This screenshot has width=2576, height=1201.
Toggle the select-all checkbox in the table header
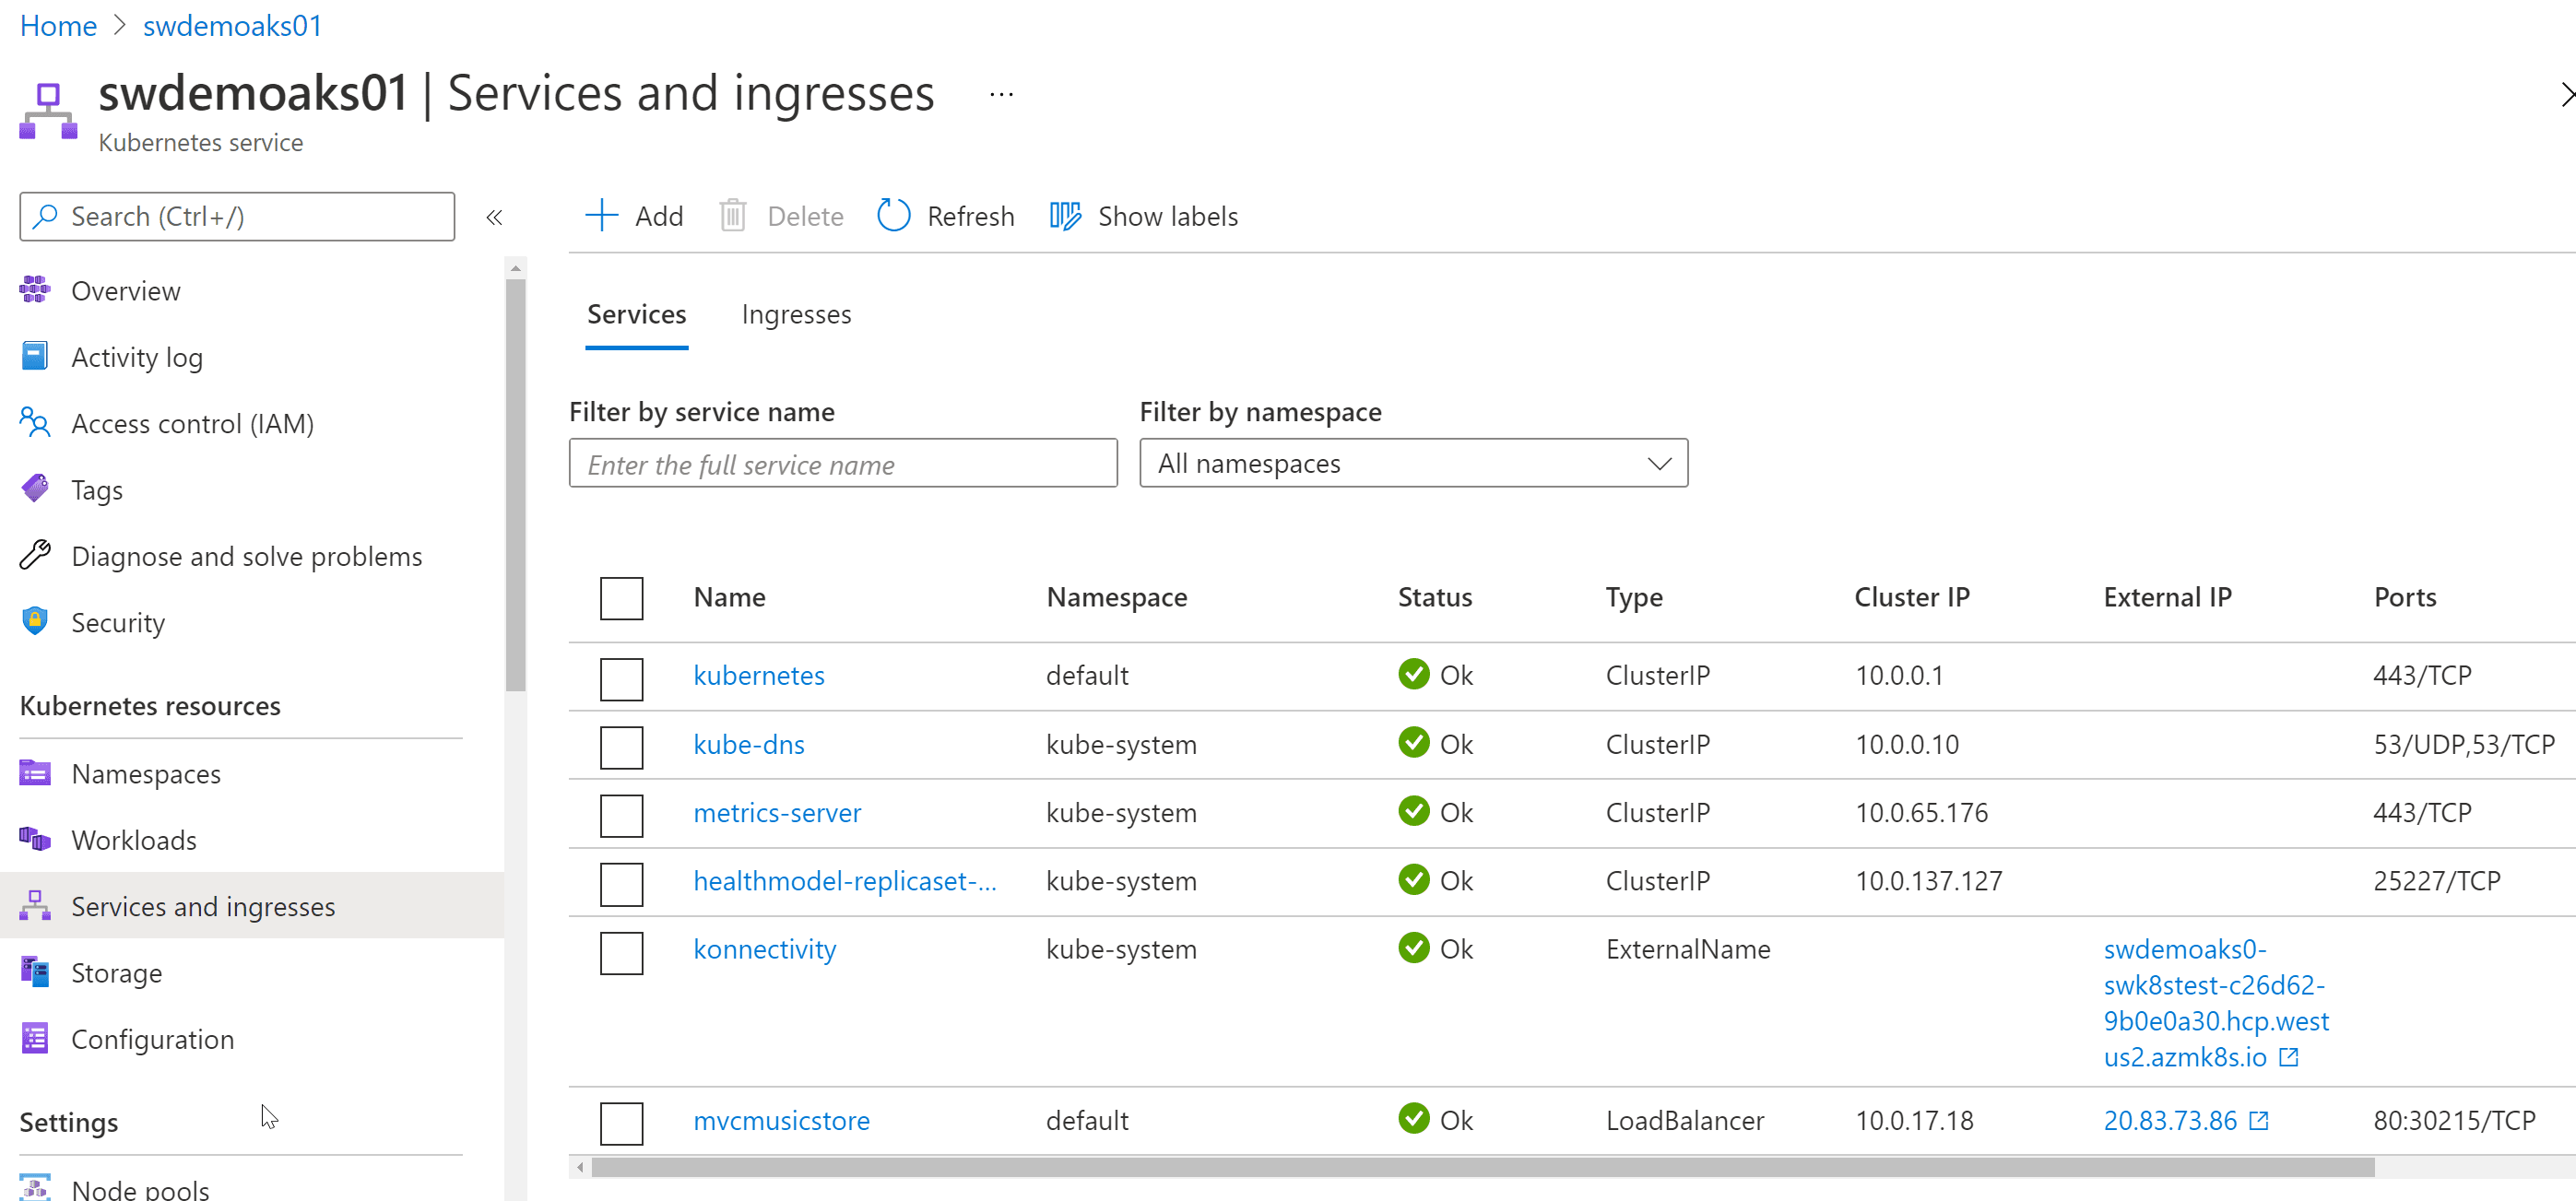(621, 598)
